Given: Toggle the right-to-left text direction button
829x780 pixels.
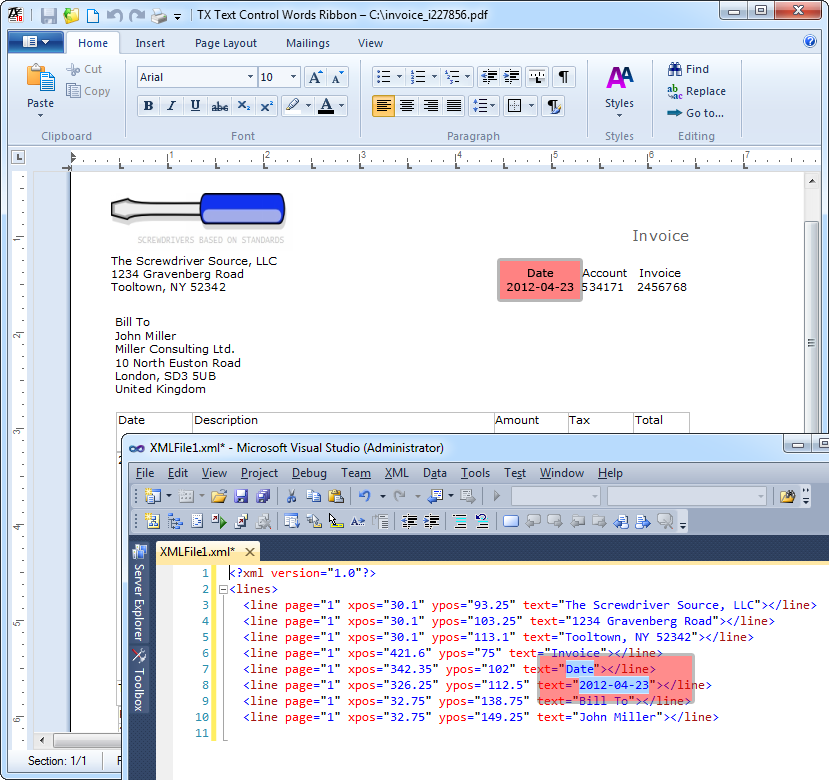Looking at the screenshot, I should 554,106.
